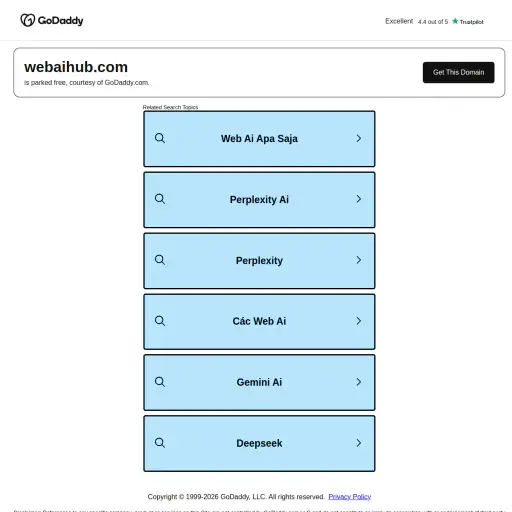Image resolution: width=512 pixels, height=512 pixels.
Task: Click search icon beside Các Web Ai
Action: click(x=160, y=321)
